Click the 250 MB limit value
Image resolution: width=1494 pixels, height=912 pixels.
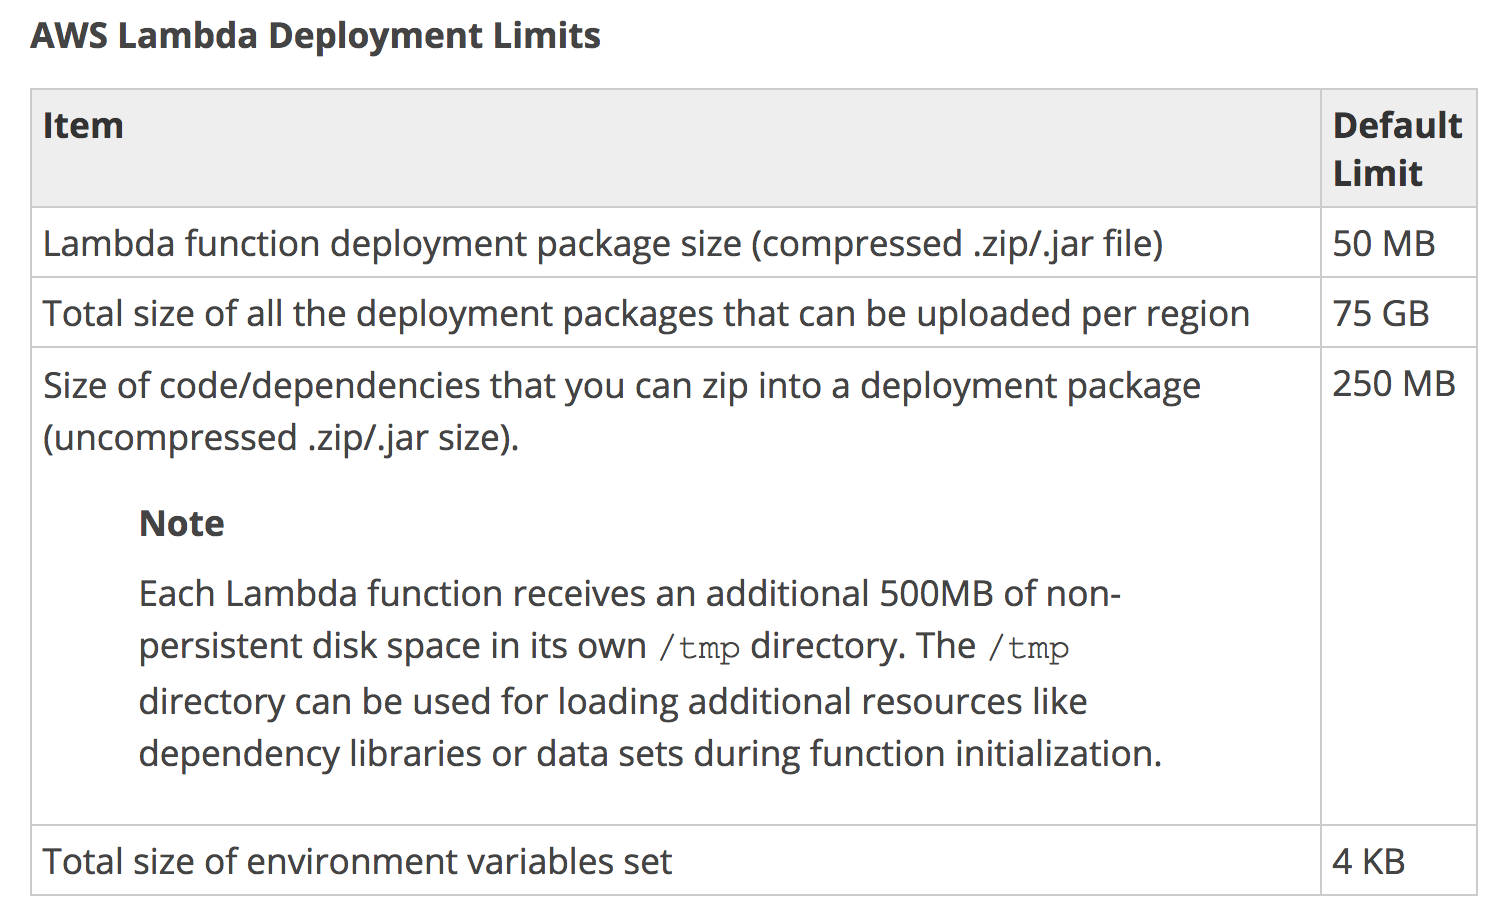coord(1393,384)
